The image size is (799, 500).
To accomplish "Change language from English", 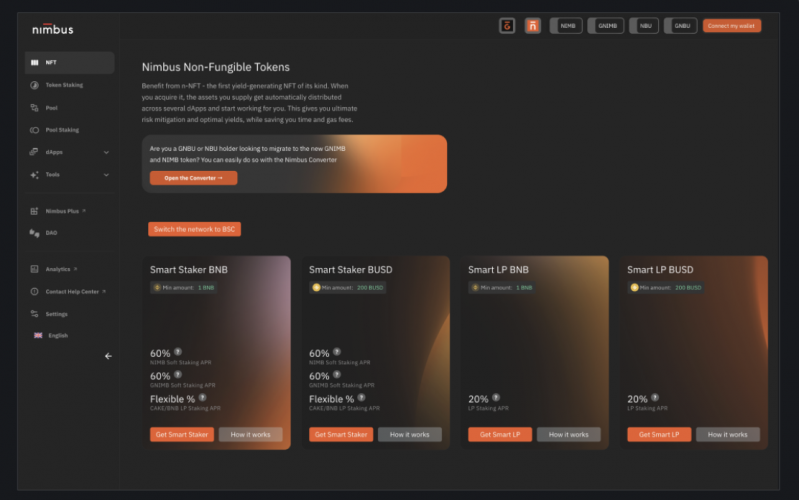I will point(58,335).
